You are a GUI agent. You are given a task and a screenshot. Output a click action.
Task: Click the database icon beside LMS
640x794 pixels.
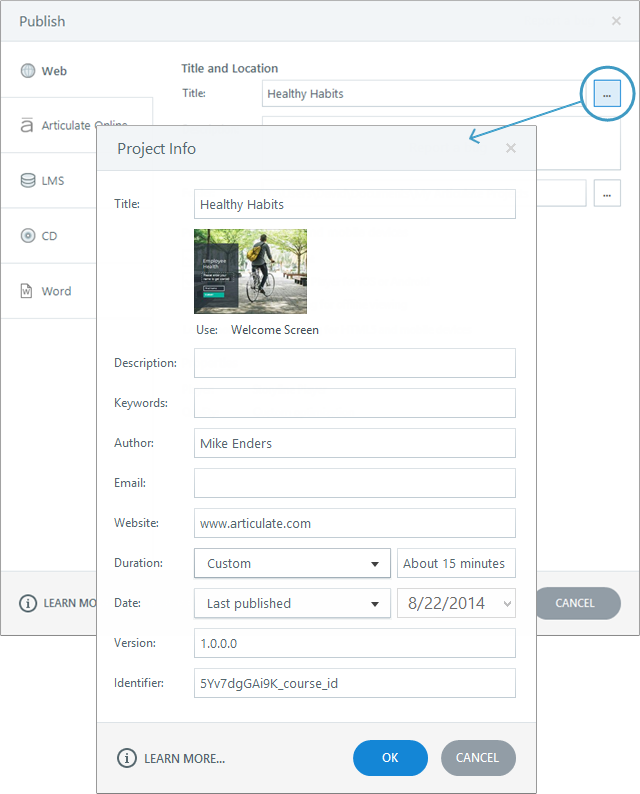[x=28, y=180]
